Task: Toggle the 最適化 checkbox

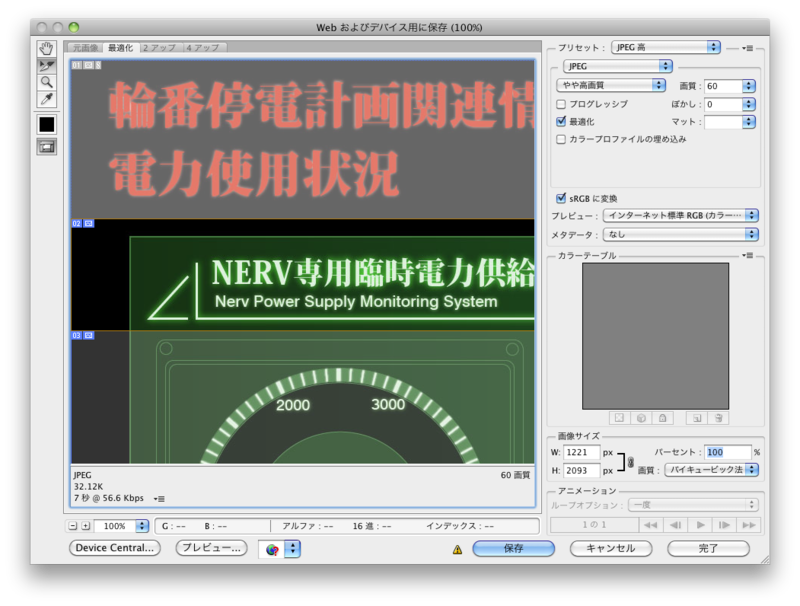Action: point(561,121)
